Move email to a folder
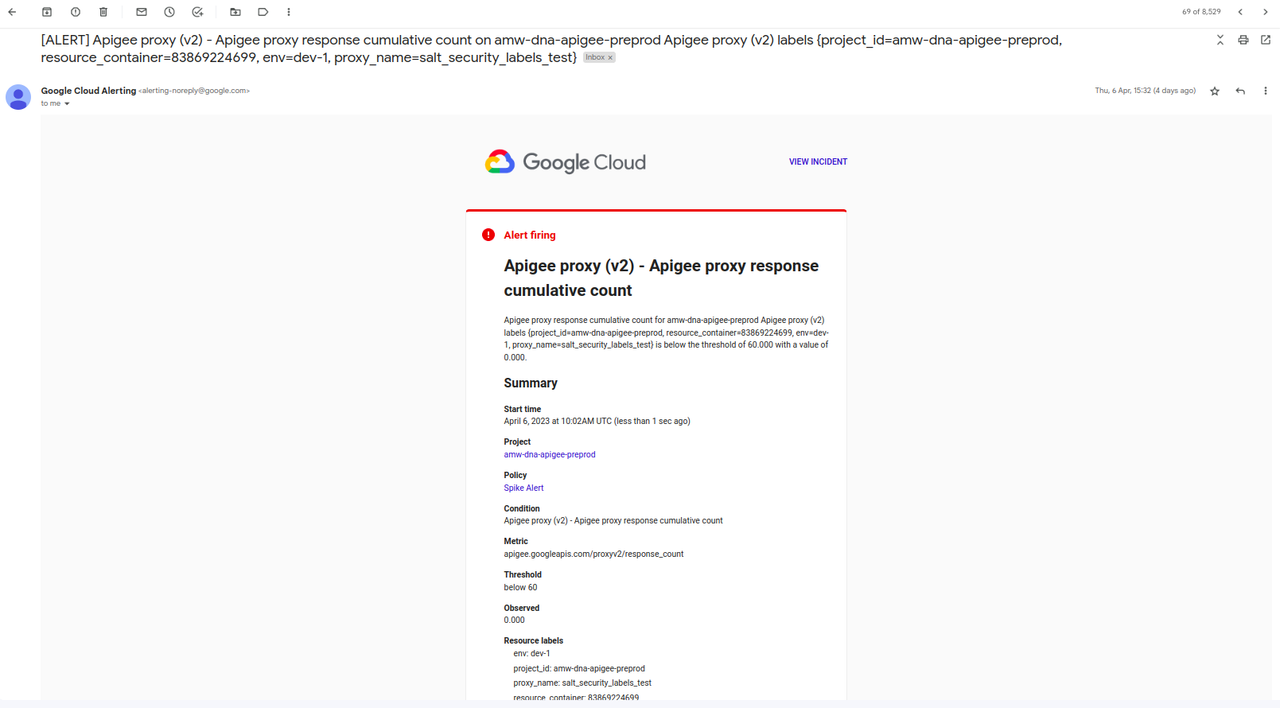Image resolution: width=1280 pixels, height=708 pixels. click(x=235, y=12)
